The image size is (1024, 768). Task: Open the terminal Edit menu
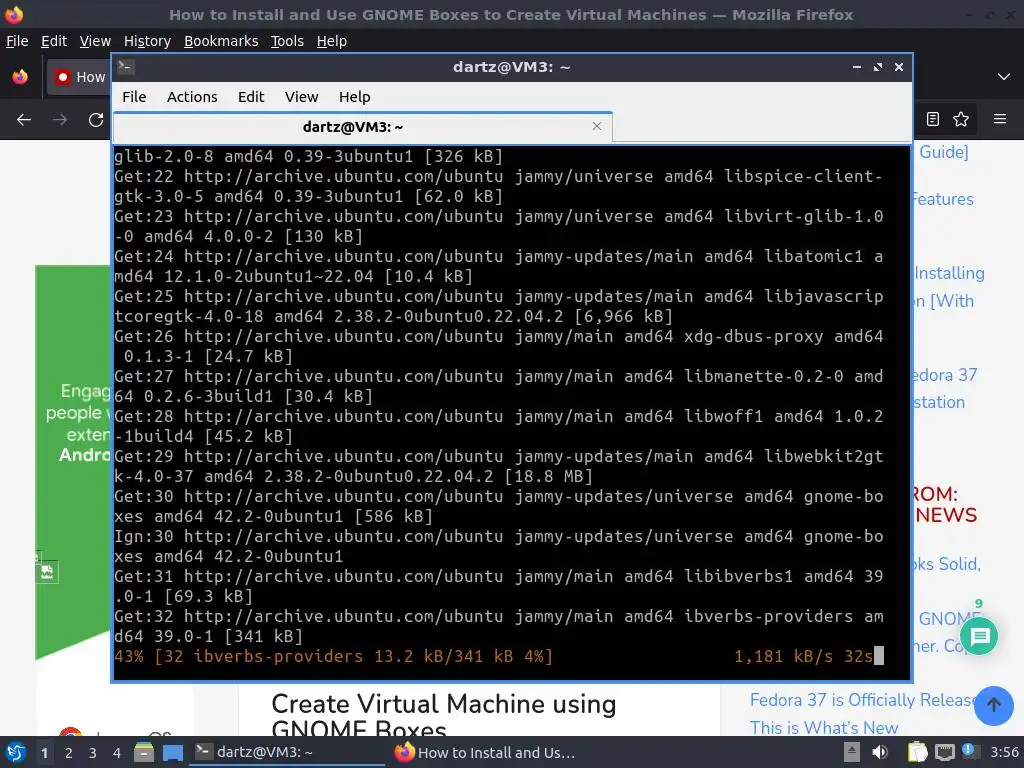click(x=251, y=97)
